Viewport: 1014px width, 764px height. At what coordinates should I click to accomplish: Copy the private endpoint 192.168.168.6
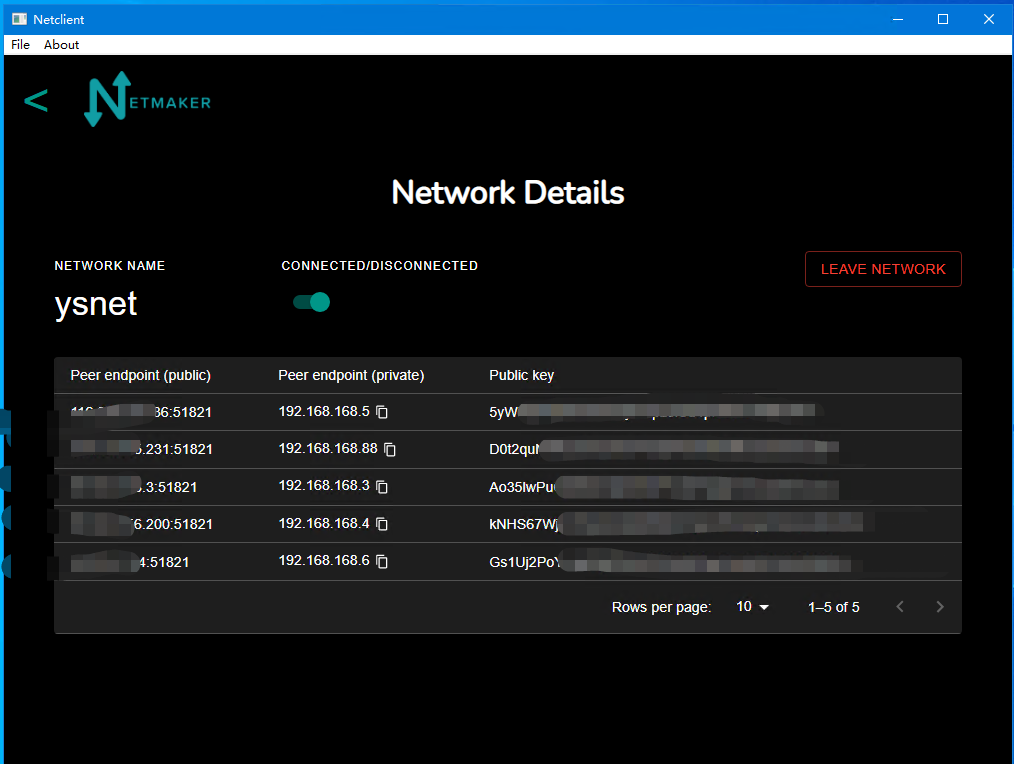[x=381, y=561]
